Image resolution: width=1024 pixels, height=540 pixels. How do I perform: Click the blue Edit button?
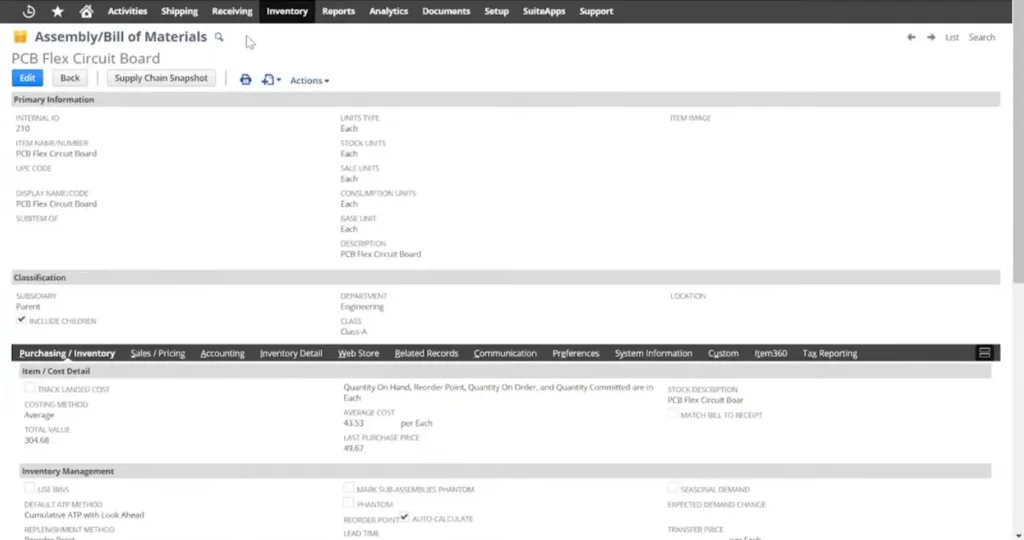tap(27, 78)
